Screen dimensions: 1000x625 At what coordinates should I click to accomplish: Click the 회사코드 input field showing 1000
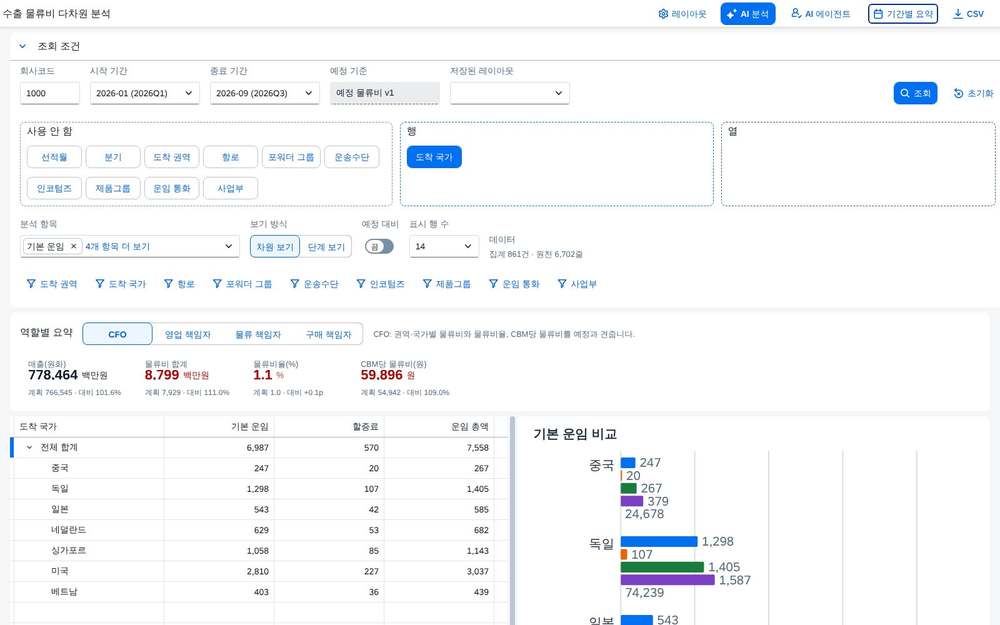coord(50,93)
